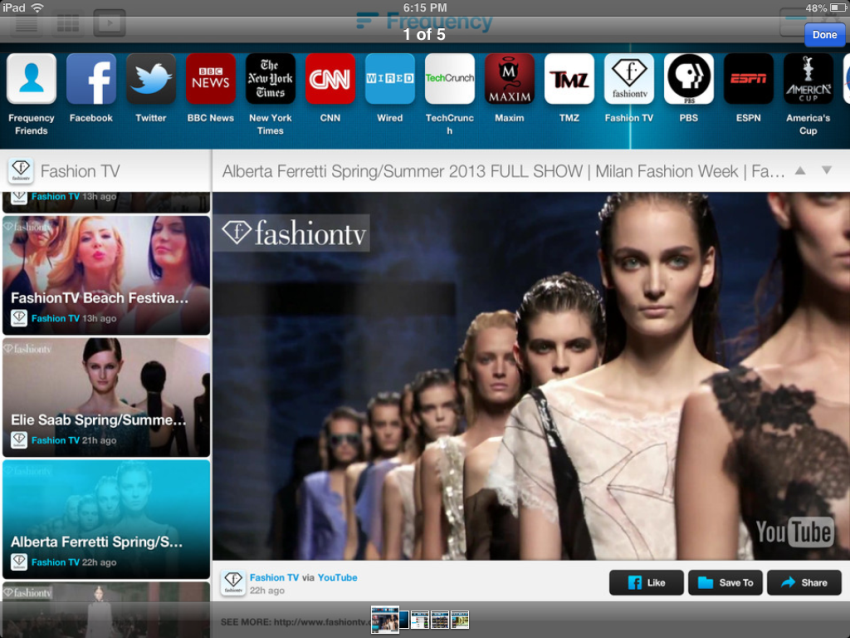Screen dimensions: 850x638
Task: Click the Fashion TV sidebar header logo
Action: click(x=21, y=171)
